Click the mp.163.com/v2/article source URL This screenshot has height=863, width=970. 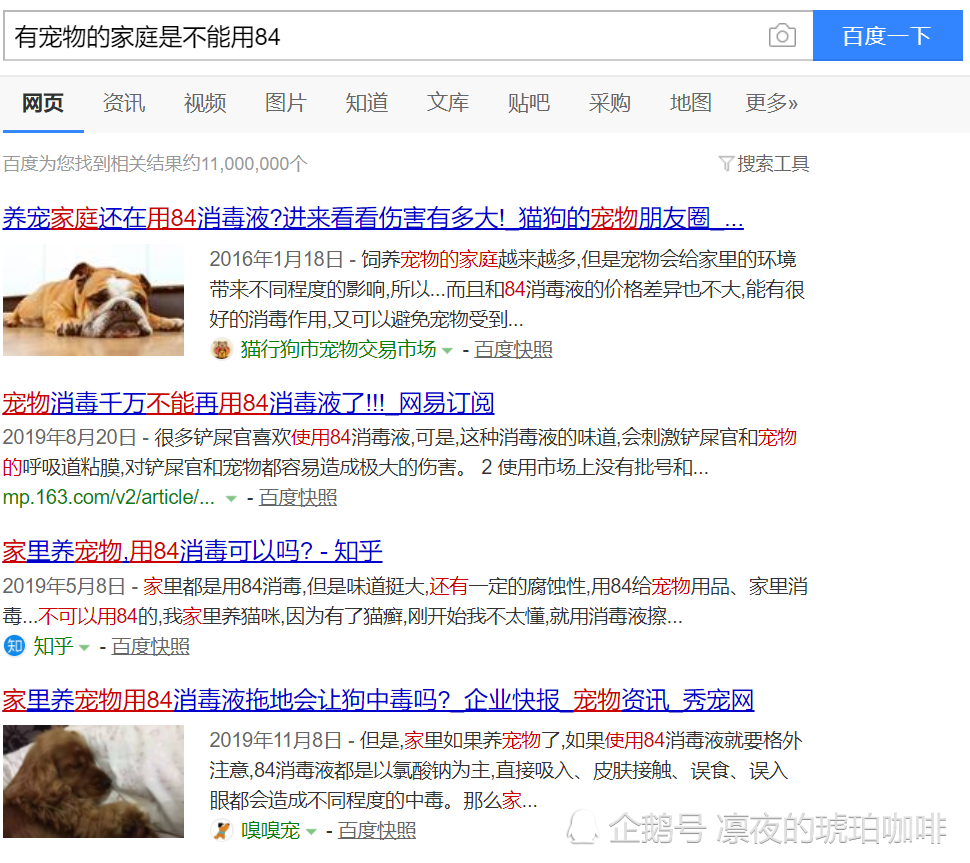coord(109,497)
